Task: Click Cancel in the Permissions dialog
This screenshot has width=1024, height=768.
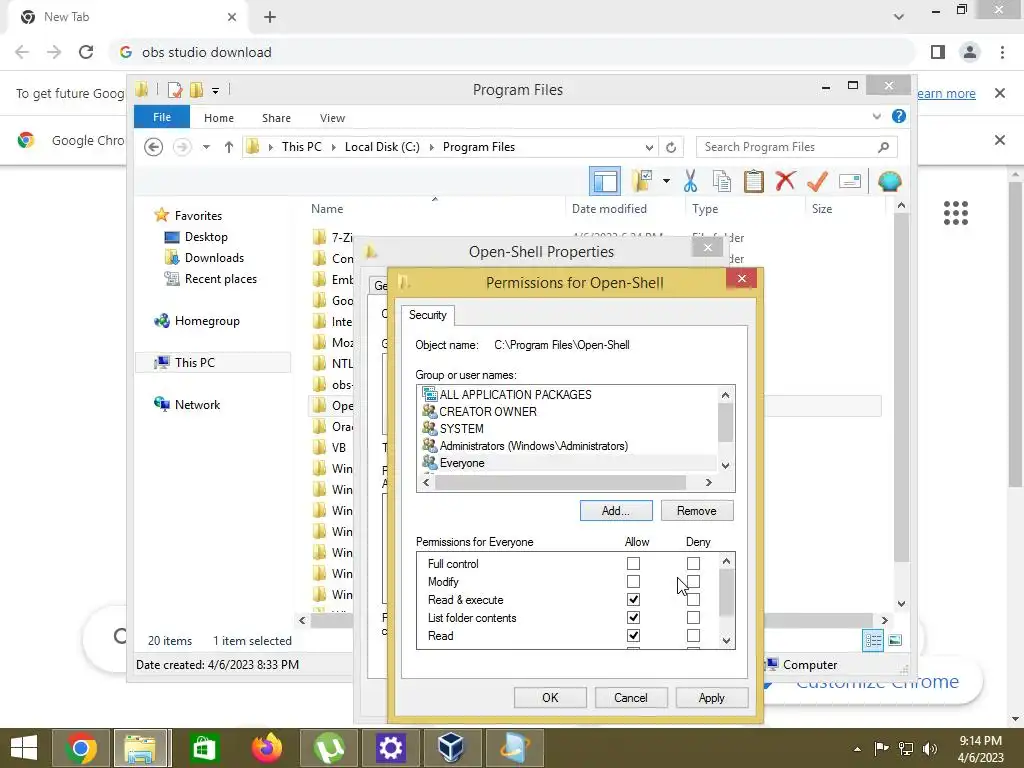Action: (631, 697)
